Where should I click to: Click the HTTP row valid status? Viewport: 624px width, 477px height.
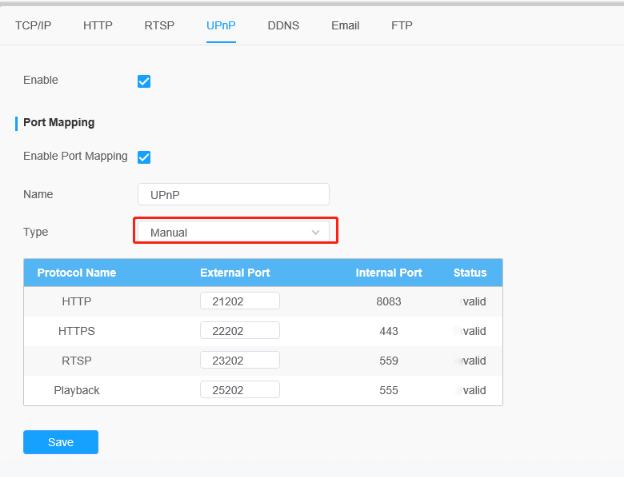(x=472, y=302)
